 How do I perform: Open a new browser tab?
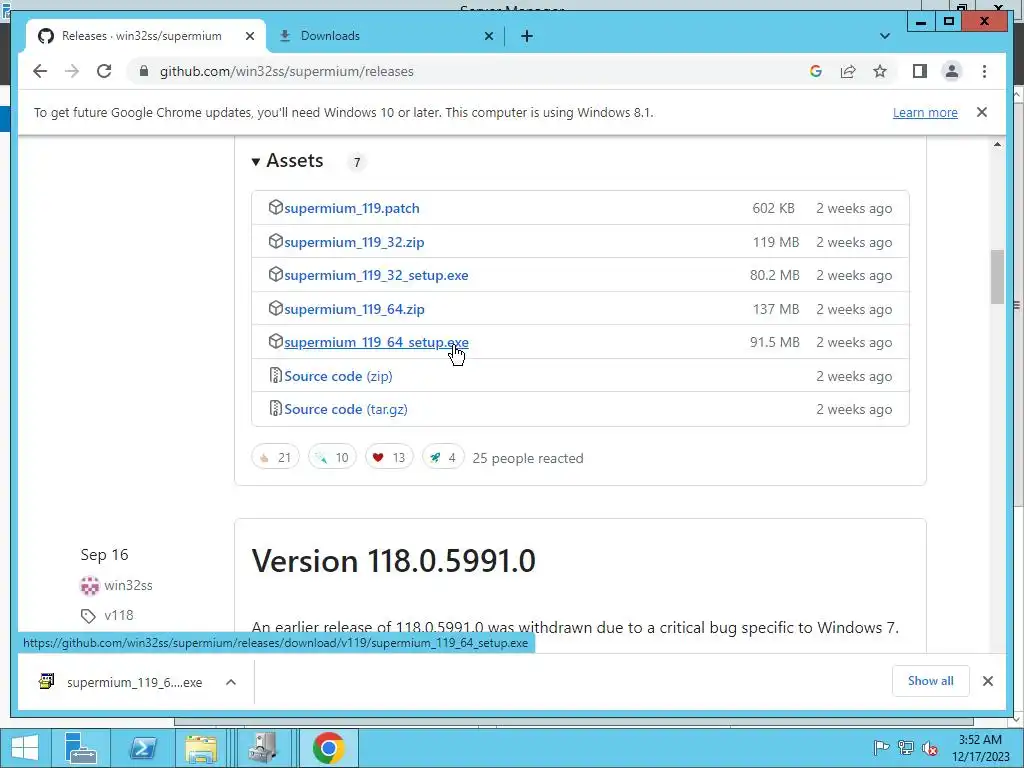tap(527, 36)
